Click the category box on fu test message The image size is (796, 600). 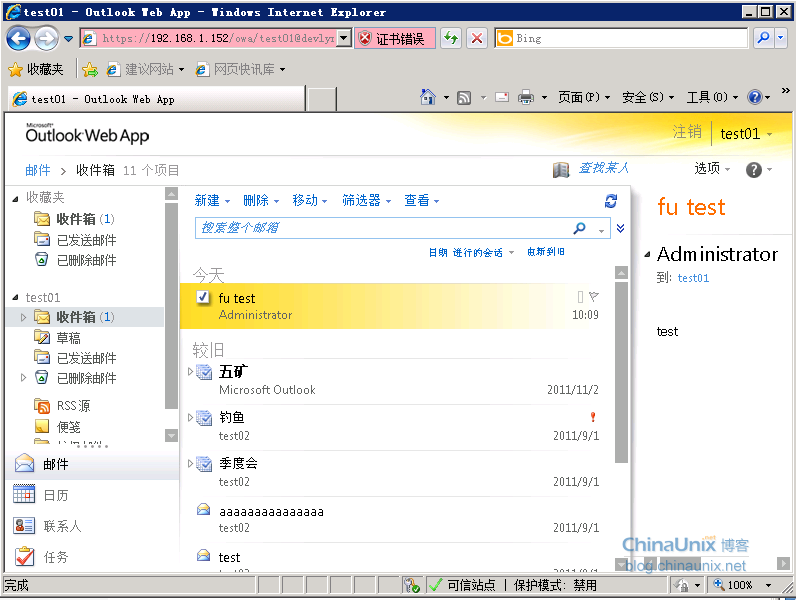[580, 296]
